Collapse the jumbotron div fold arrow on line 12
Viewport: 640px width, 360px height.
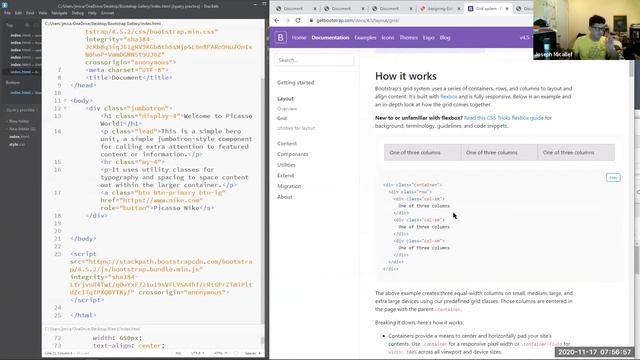[x=65, y=108]
